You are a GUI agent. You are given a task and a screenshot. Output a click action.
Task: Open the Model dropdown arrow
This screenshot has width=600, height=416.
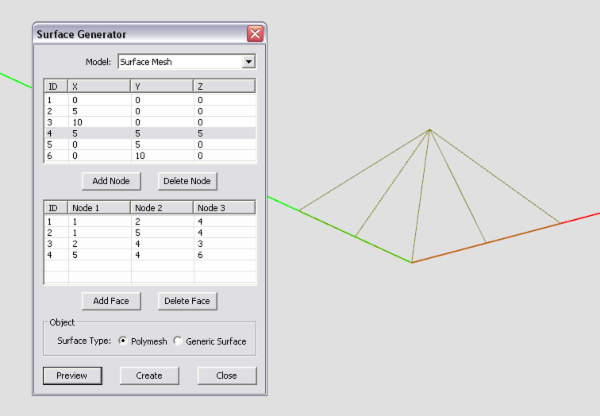[249, 62]
